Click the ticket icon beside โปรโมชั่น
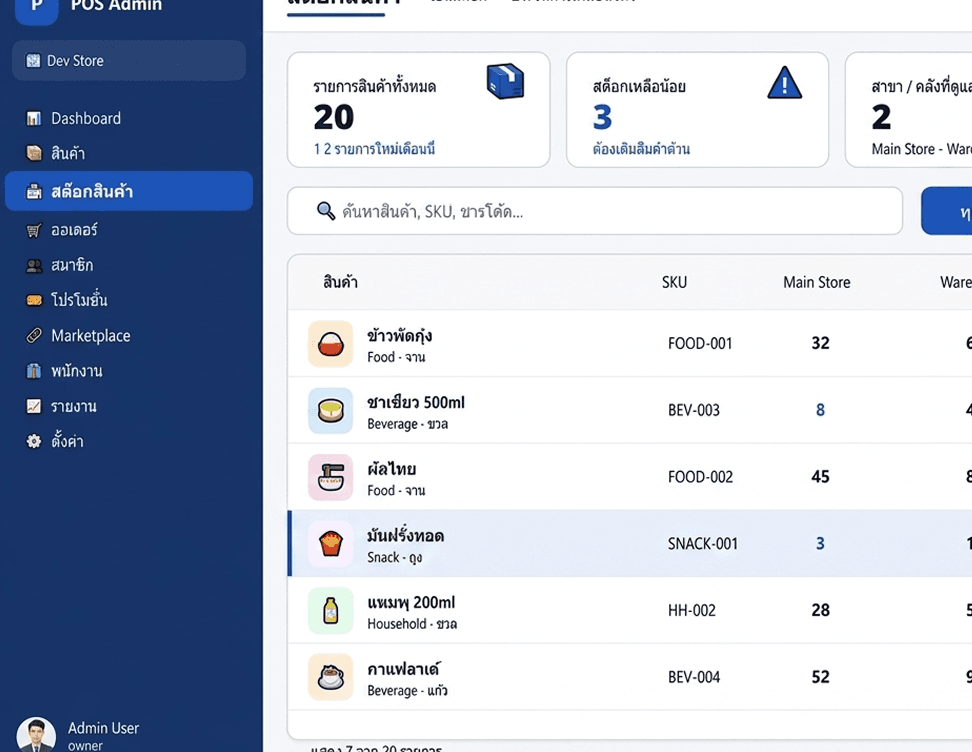The image size is (972, 752). coord(33,301)
